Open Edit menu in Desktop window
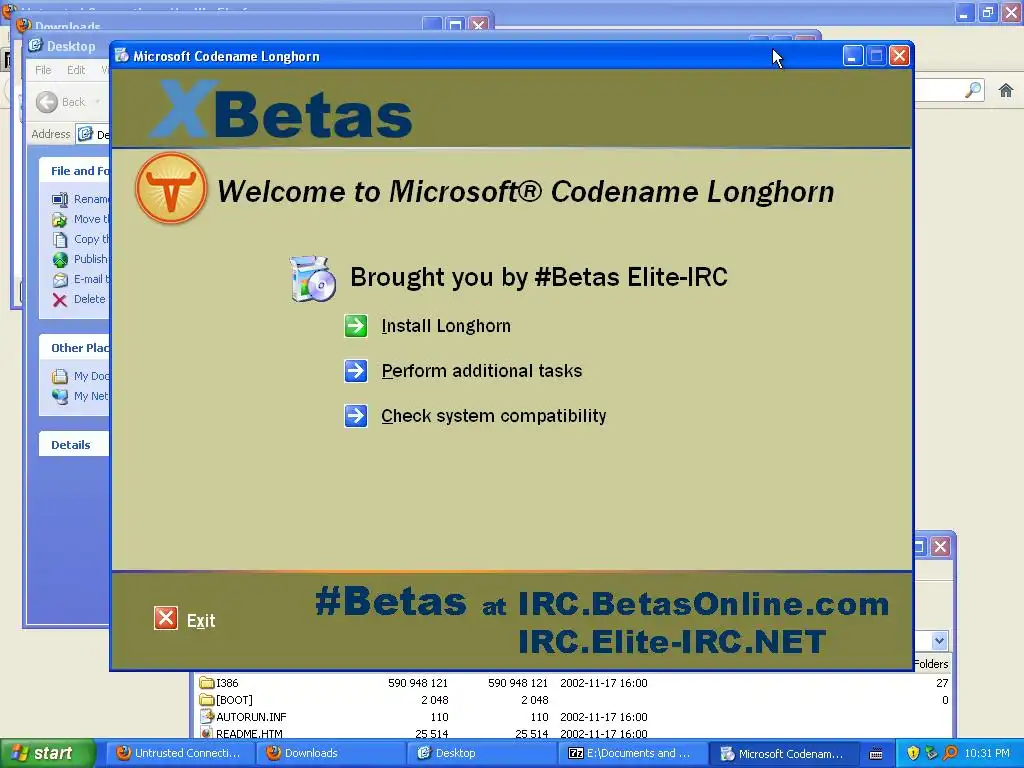The image size is (1024, 768). (x=76, y=70)
